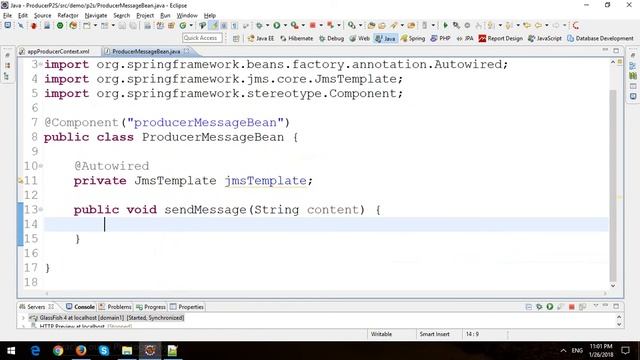The image size is (640, 360).
Task: Toggle Mark Occurrences highlighted toolbar button
Action: (213, 25)
